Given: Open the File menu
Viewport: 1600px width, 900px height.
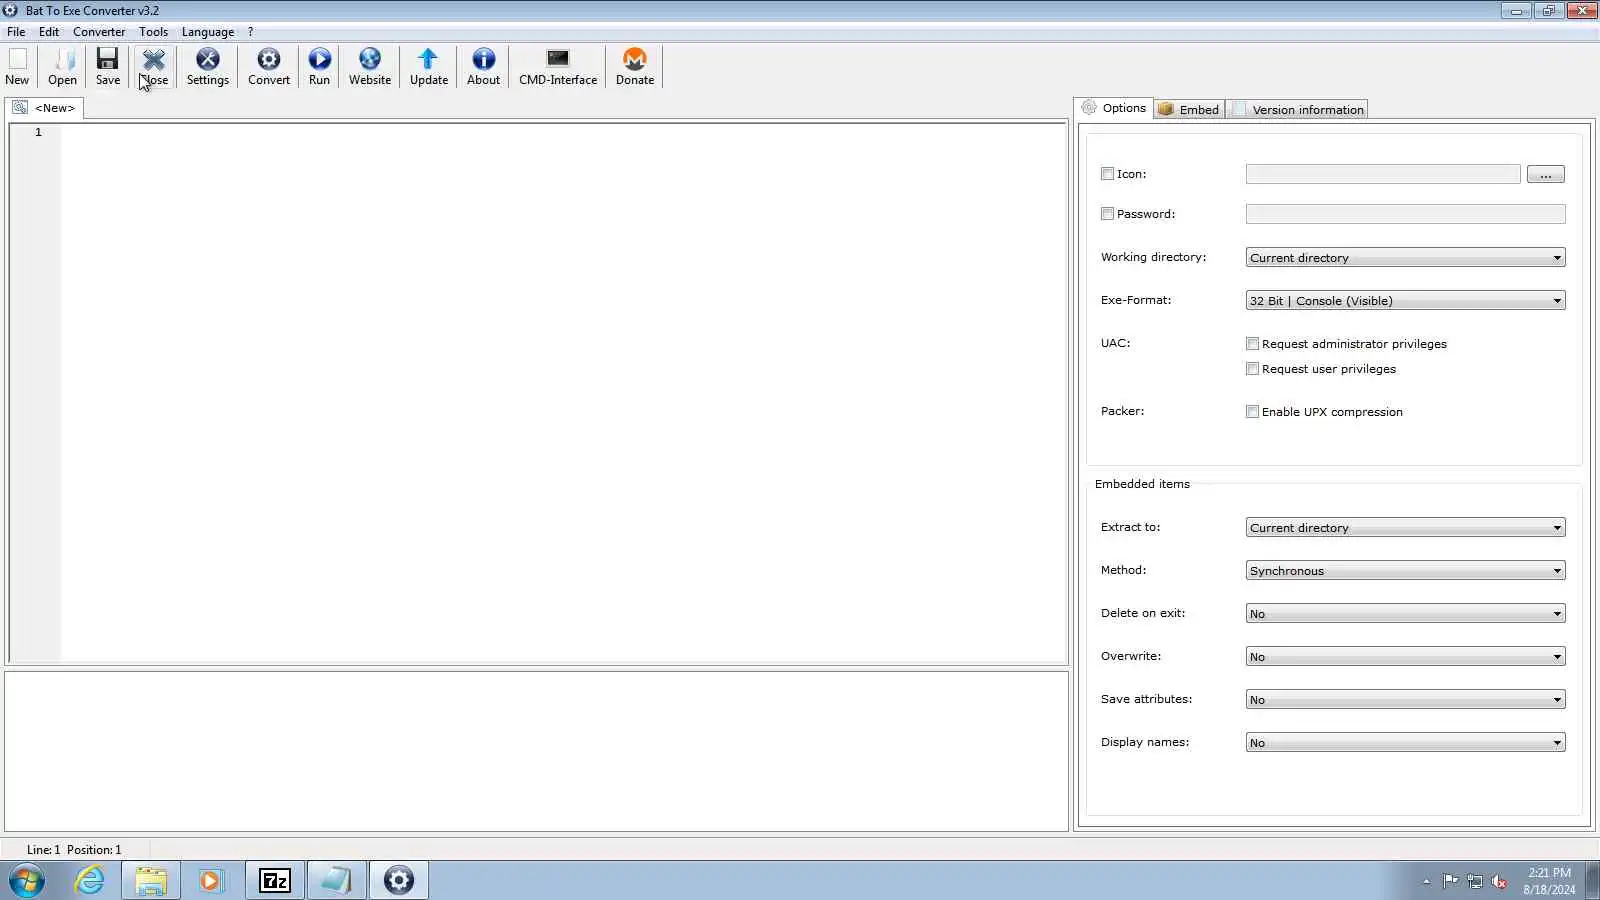Looking at the screenshot, I should [16, 32].
